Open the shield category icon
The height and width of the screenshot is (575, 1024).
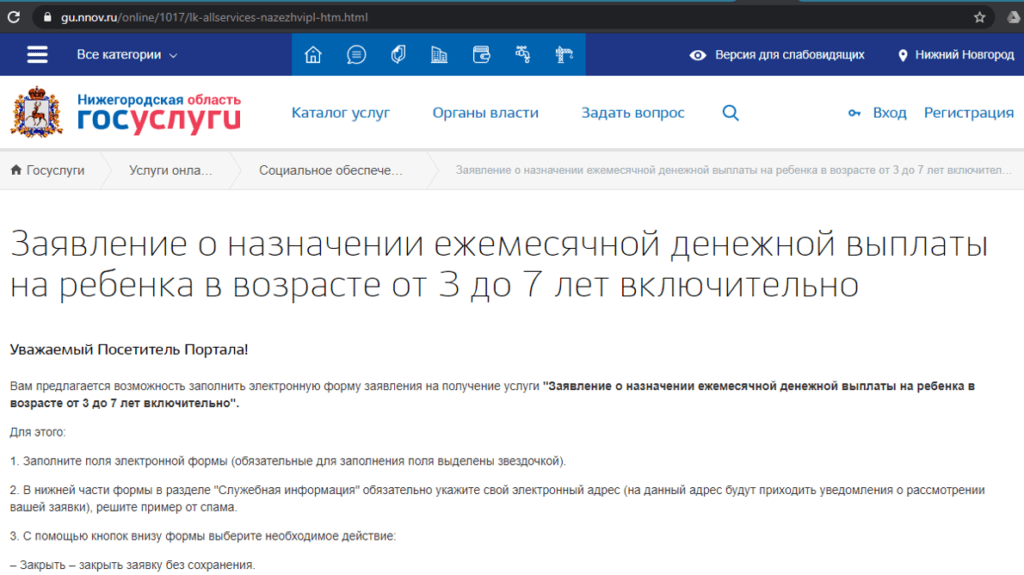[x=398, y=54]
